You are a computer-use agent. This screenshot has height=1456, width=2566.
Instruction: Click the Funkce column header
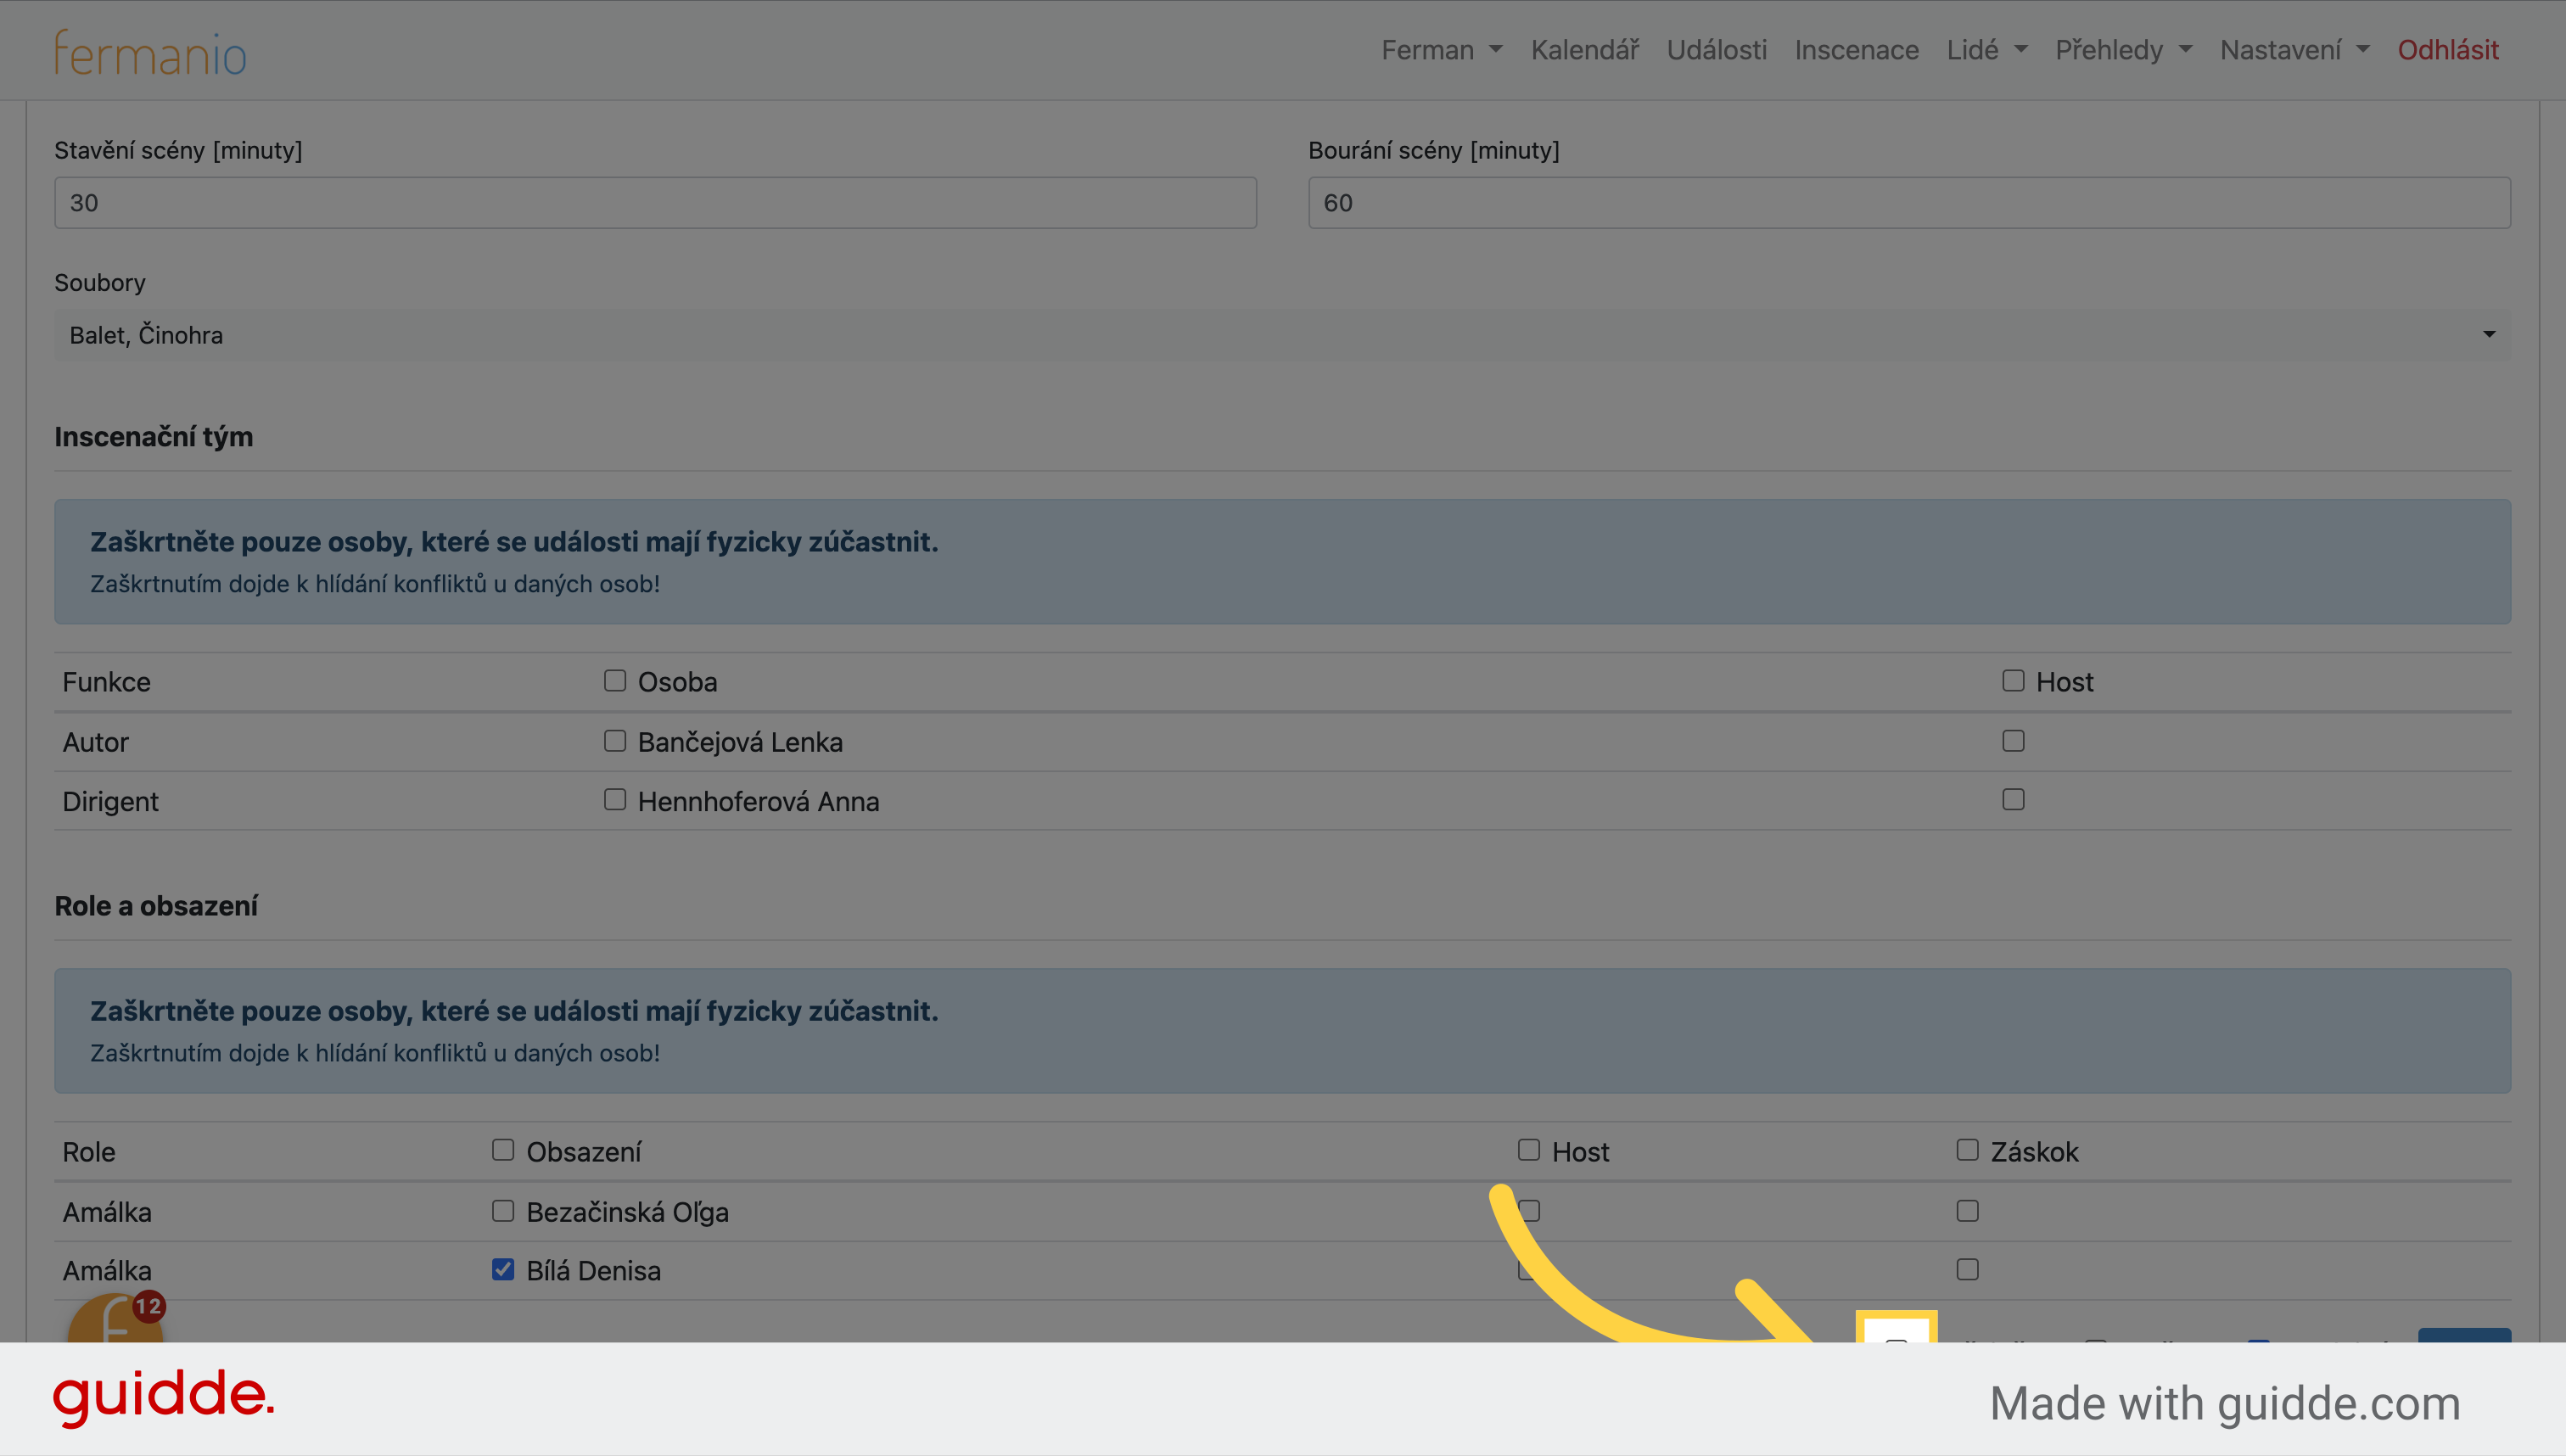tap(106, 682)
